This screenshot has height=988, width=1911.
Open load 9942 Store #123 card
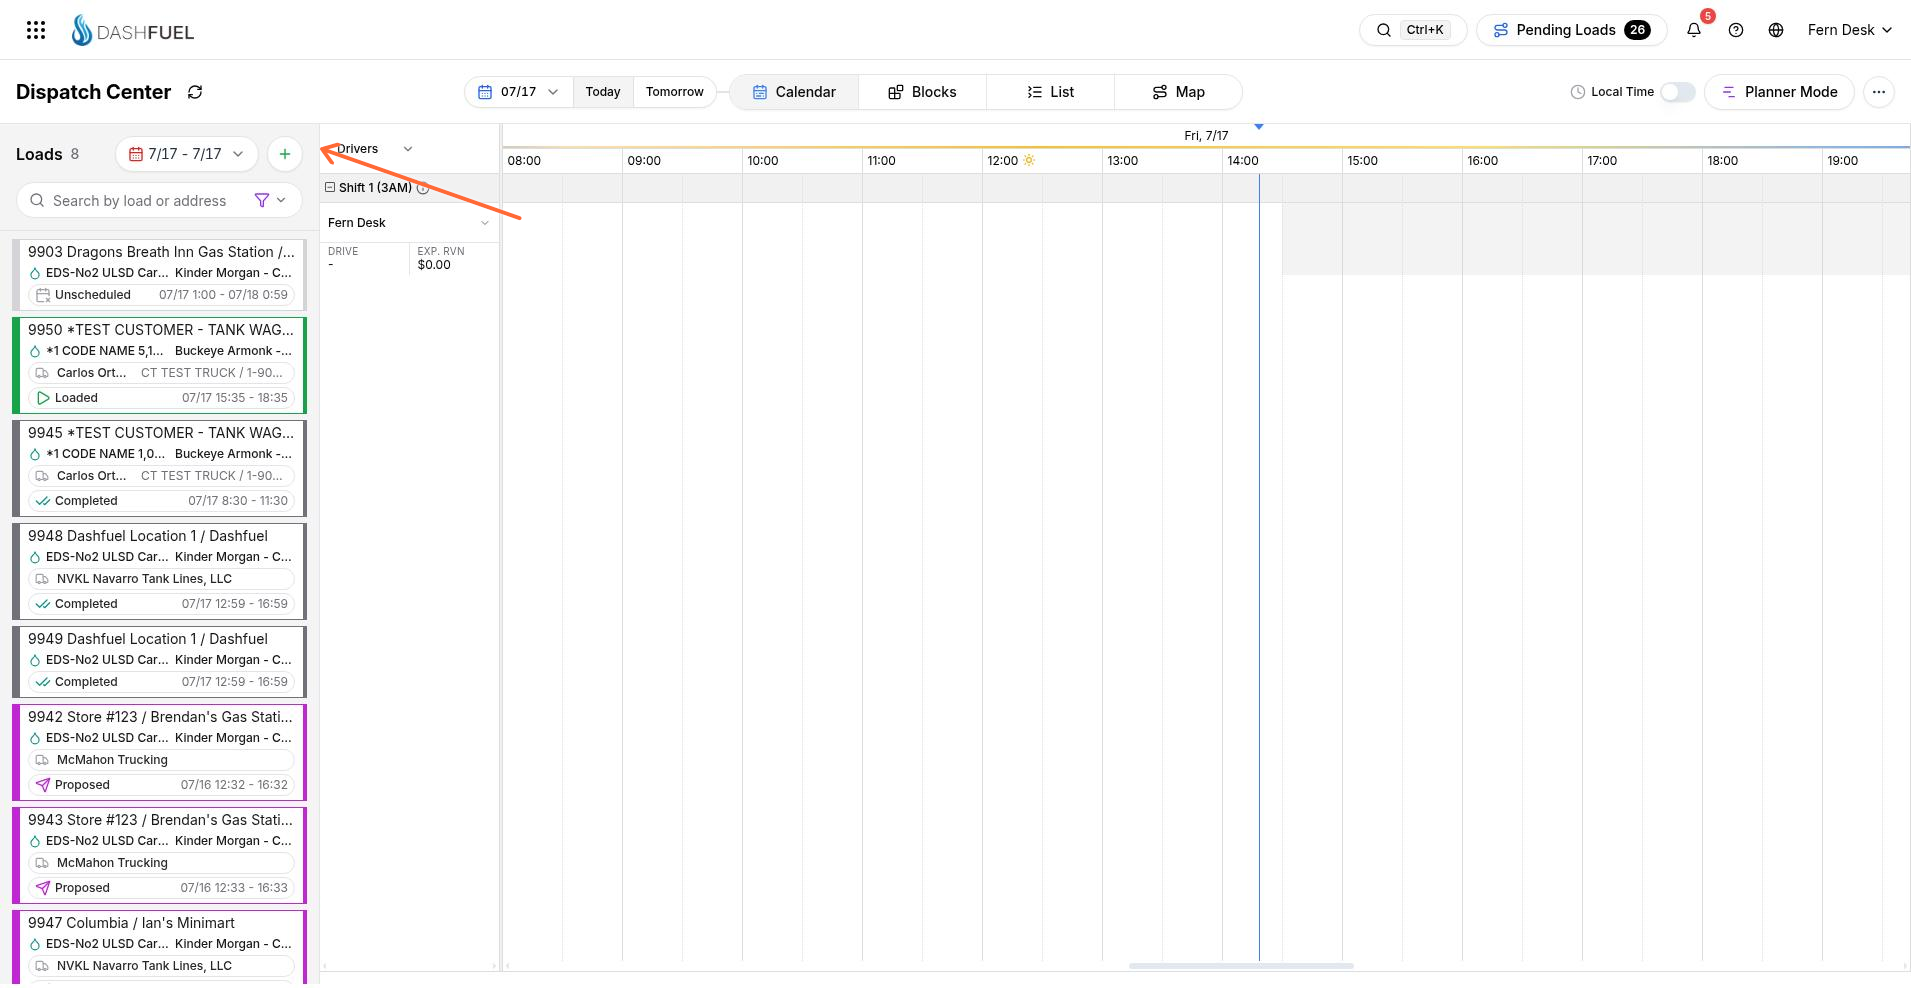pos(160,752)
